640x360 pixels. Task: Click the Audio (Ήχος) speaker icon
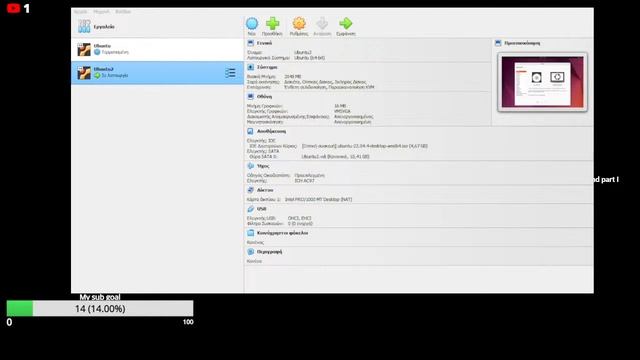(x=251, y=166)
